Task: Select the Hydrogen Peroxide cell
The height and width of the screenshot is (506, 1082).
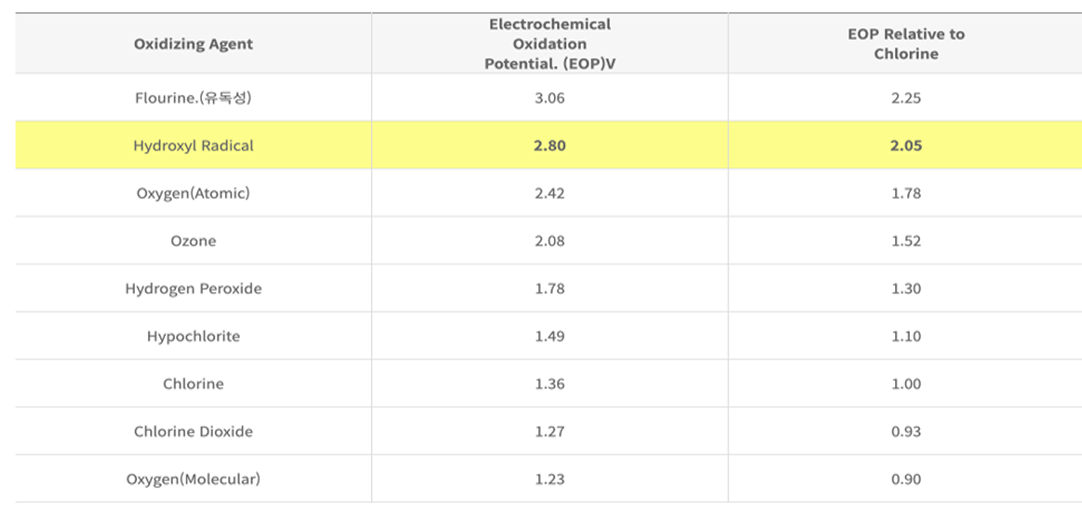Action: point(193,289)
